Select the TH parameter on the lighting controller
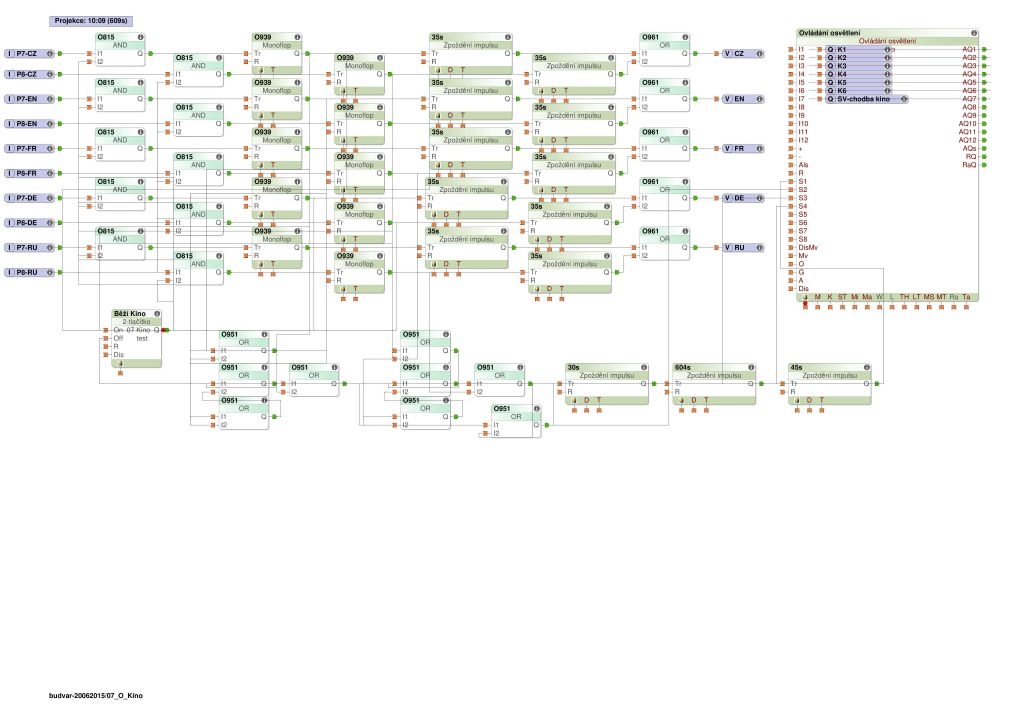Image resolution: width=1024 pixels, height=724 pixels. [904, 297]
